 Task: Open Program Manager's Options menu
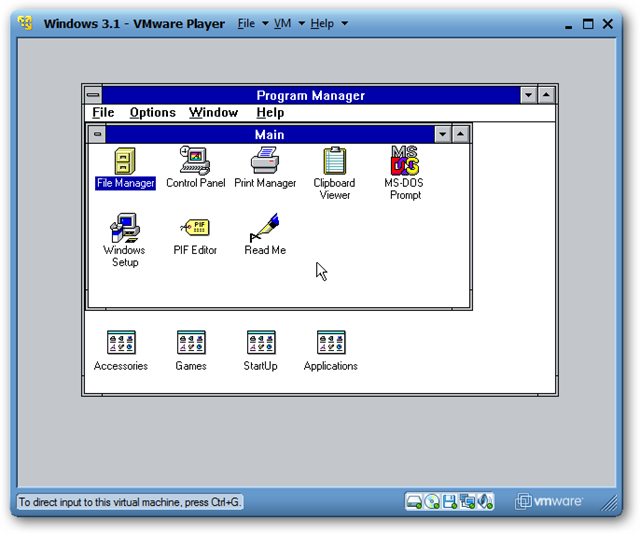pyautogui.click(x=153, y=112)
